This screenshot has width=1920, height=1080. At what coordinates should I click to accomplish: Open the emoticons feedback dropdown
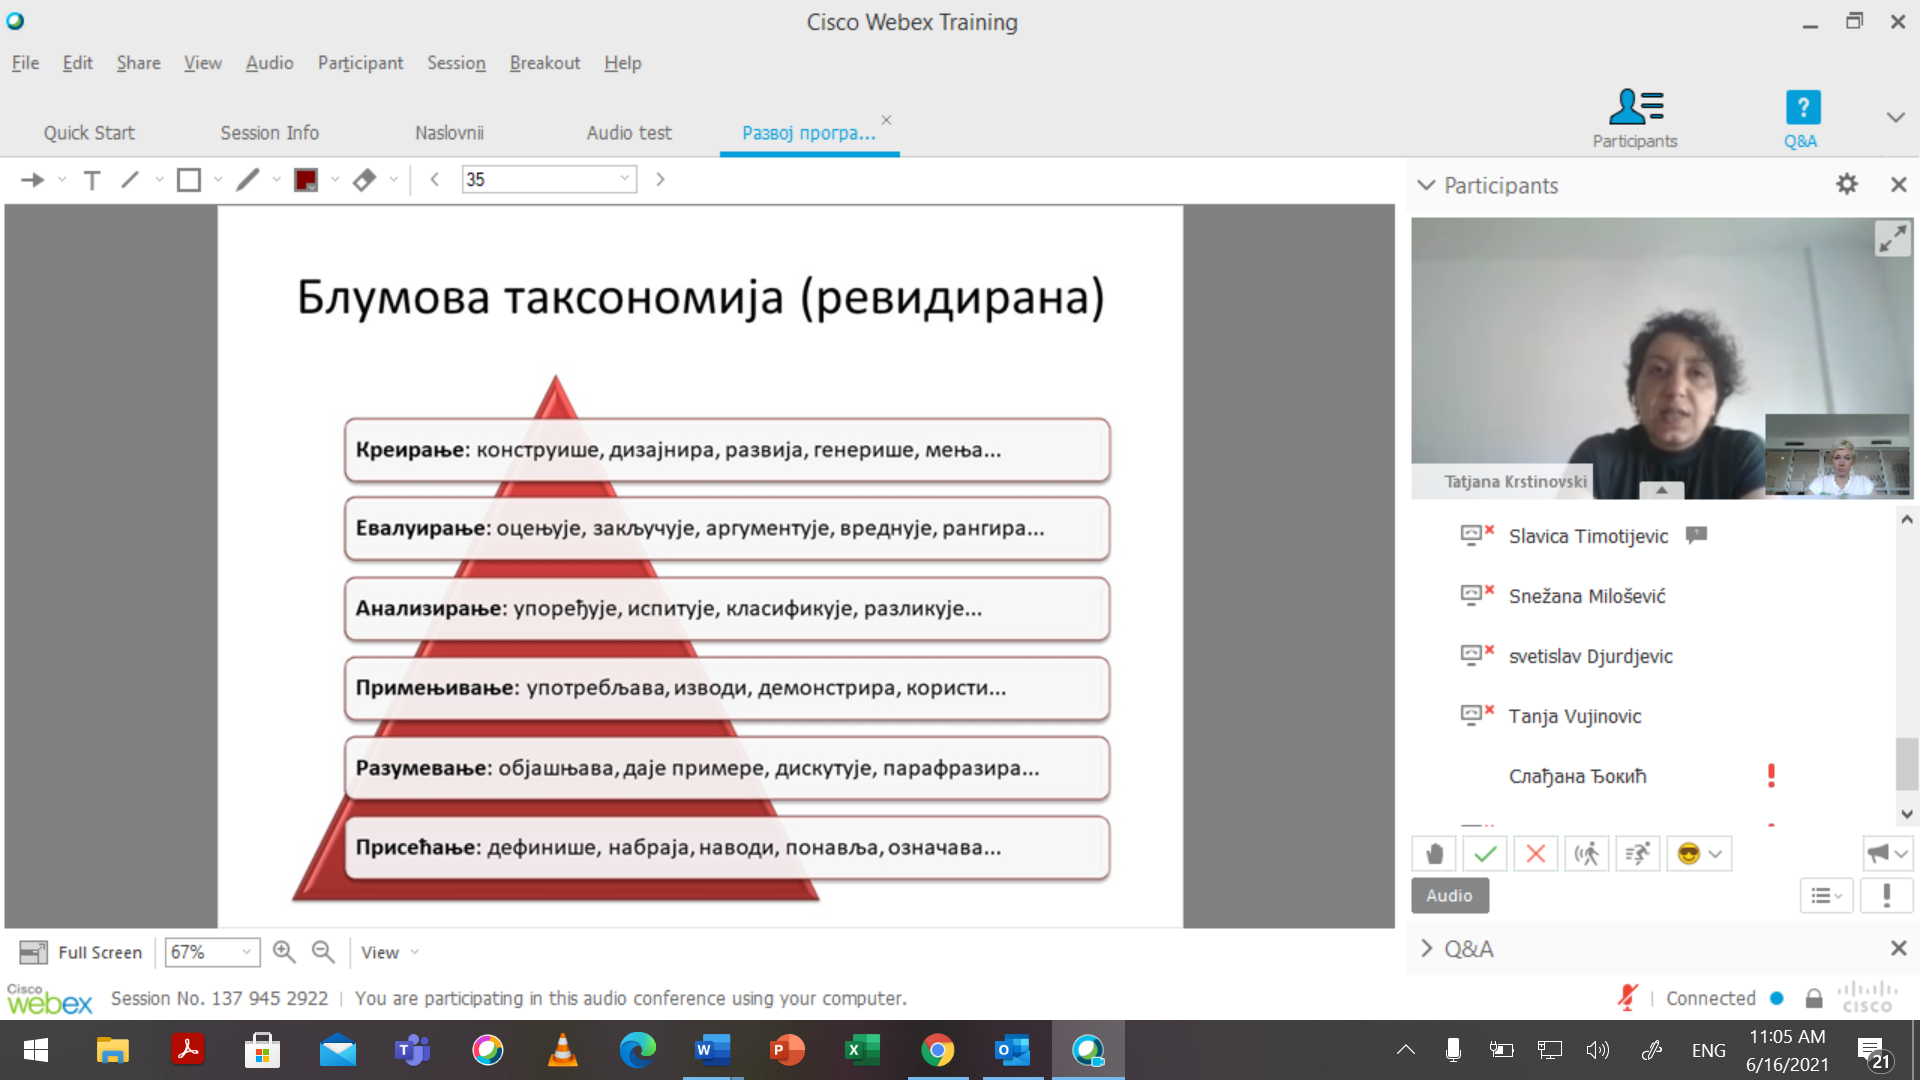pos(1714,854)
